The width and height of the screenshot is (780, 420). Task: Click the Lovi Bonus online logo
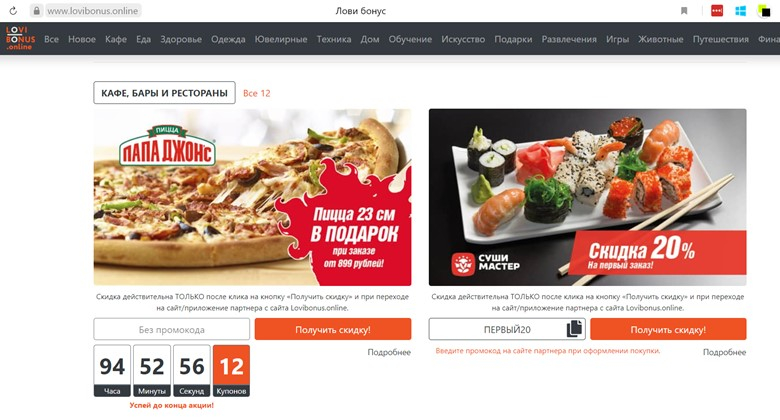[20, 38]
